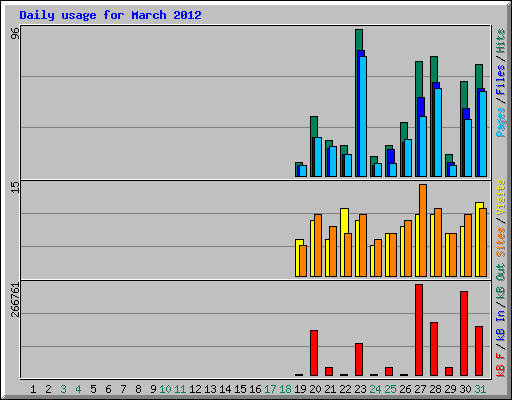Click the tallest orange sites bar for day 27

pos(423,230)
